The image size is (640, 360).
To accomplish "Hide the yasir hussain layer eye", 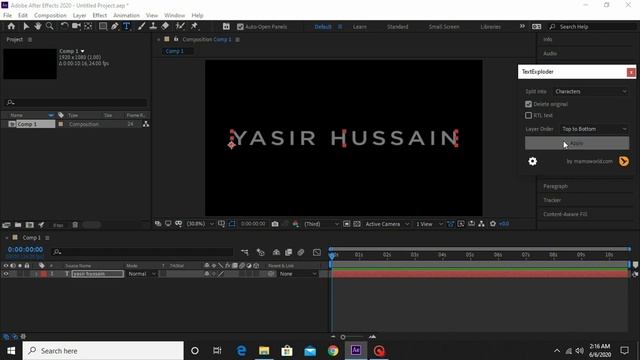I will [6, 274].
